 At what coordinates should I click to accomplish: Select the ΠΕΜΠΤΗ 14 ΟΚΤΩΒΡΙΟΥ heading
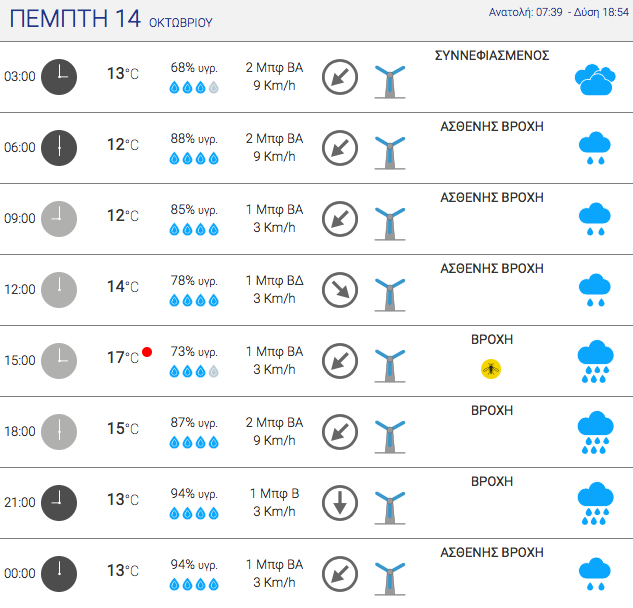pos(111,19)
